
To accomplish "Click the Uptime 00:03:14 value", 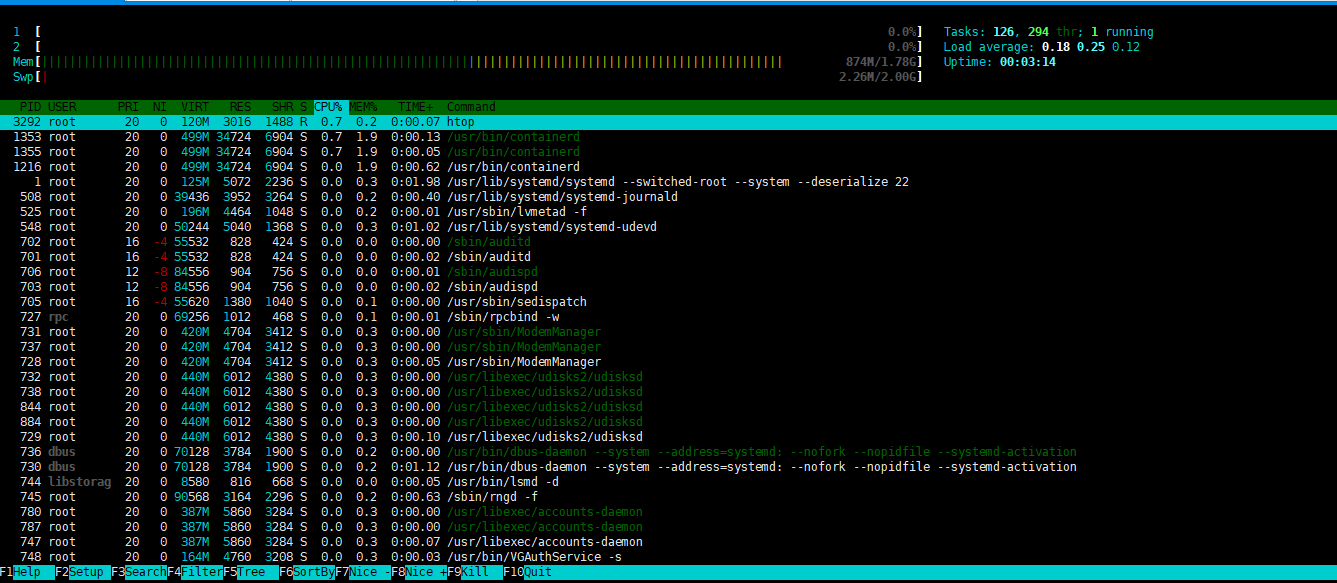I will (1027, 62).
